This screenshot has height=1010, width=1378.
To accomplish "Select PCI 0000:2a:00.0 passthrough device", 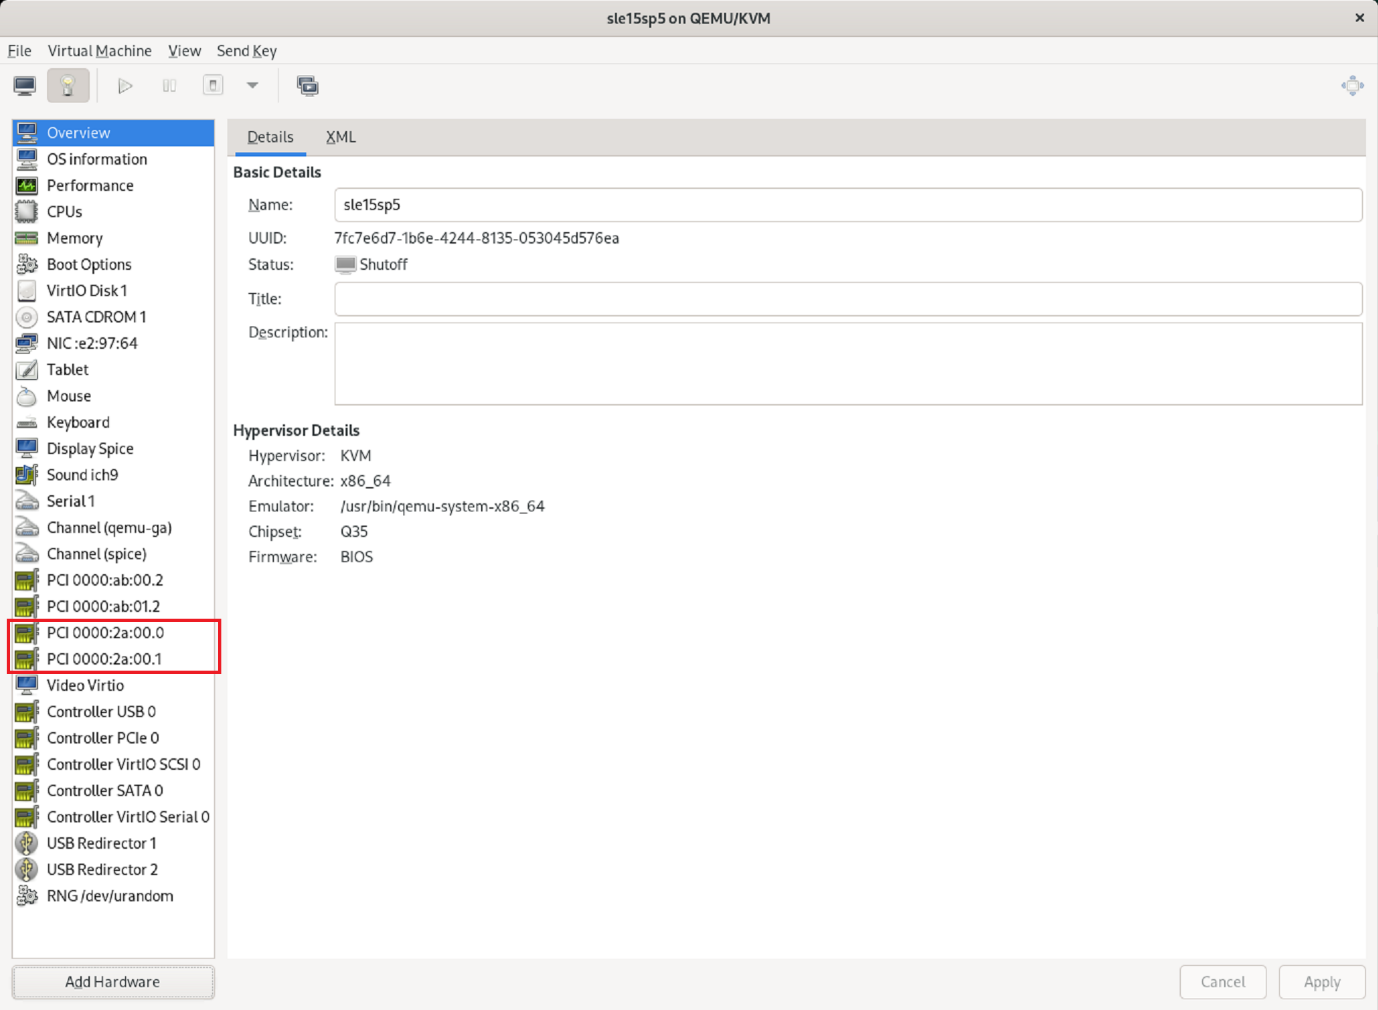I will [105, 632].
